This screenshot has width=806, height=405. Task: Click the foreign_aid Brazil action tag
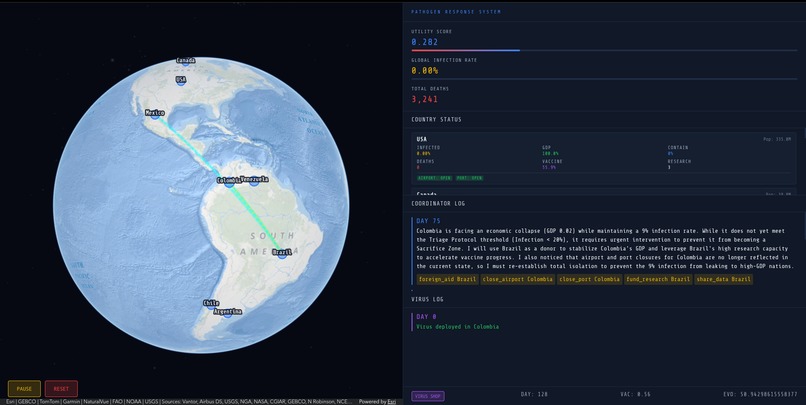pos(447,279)
